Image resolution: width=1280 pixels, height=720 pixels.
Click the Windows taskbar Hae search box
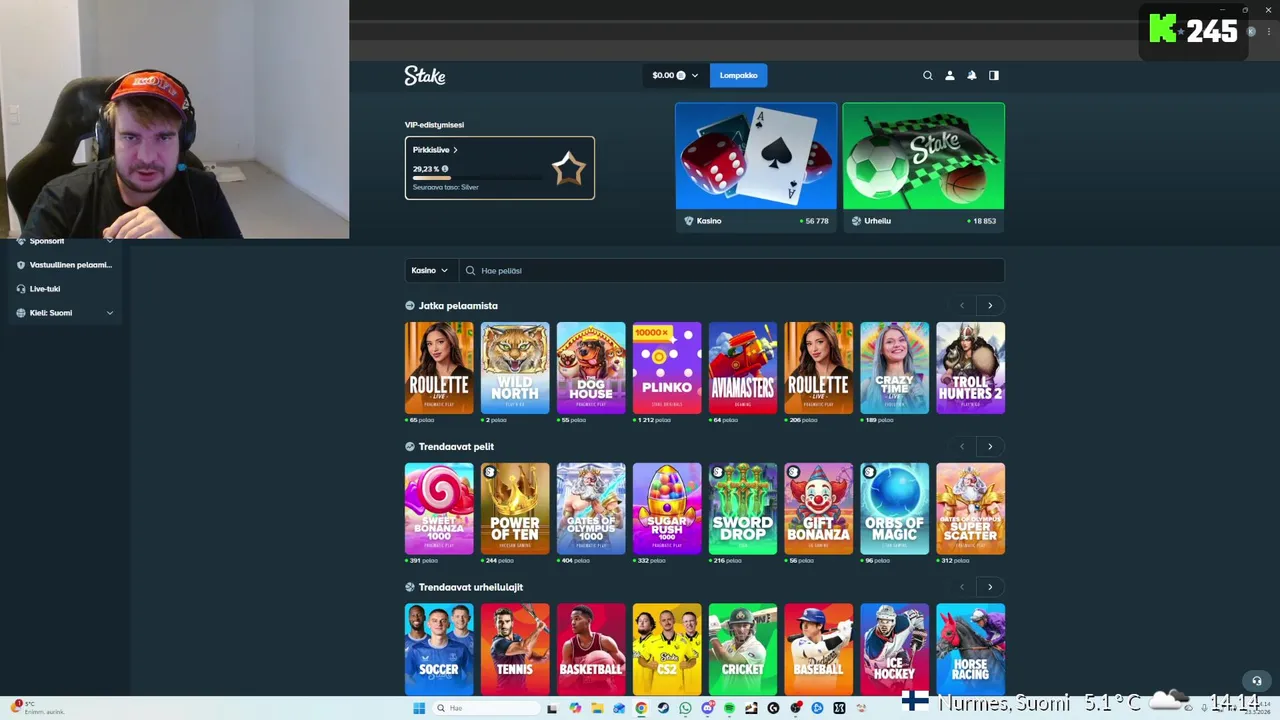[x=487, y=708]
